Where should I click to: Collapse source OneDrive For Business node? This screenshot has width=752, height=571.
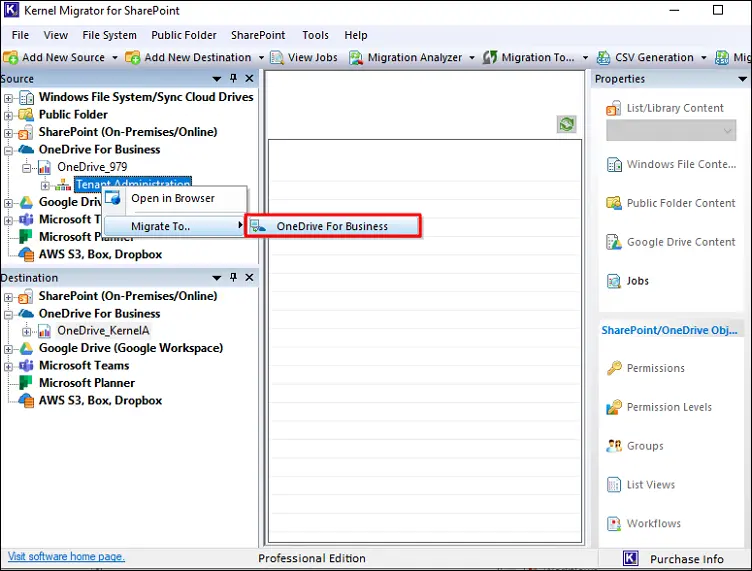click(x=8, y=151)
